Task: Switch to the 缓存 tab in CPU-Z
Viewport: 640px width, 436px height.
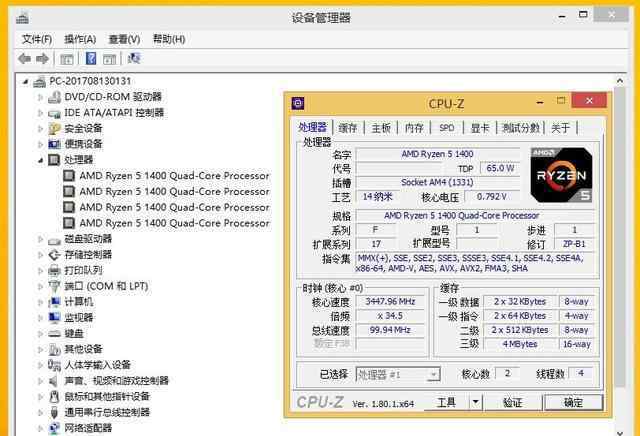Action: [348, 128]
